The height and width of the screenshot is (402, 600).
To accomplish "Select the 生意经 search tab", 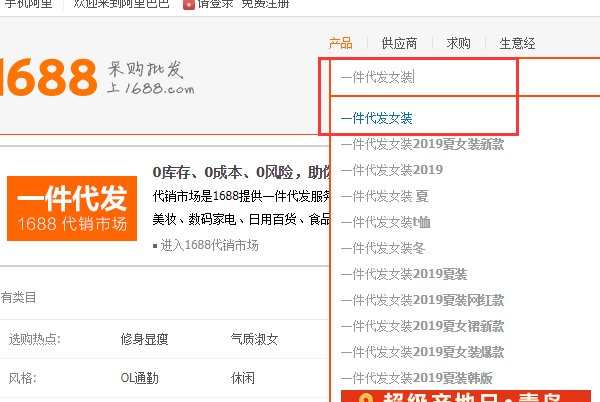I will [x=517, y=43].
